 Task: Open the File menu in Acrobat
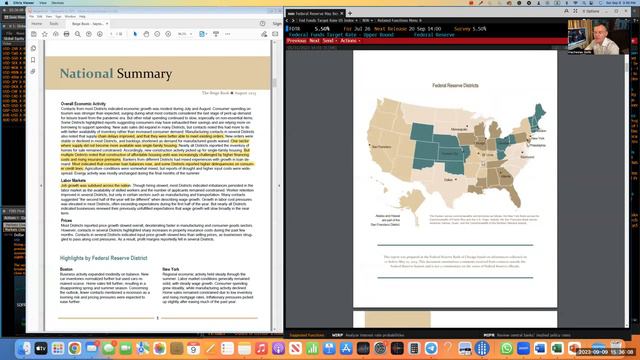tap(31, 17)
